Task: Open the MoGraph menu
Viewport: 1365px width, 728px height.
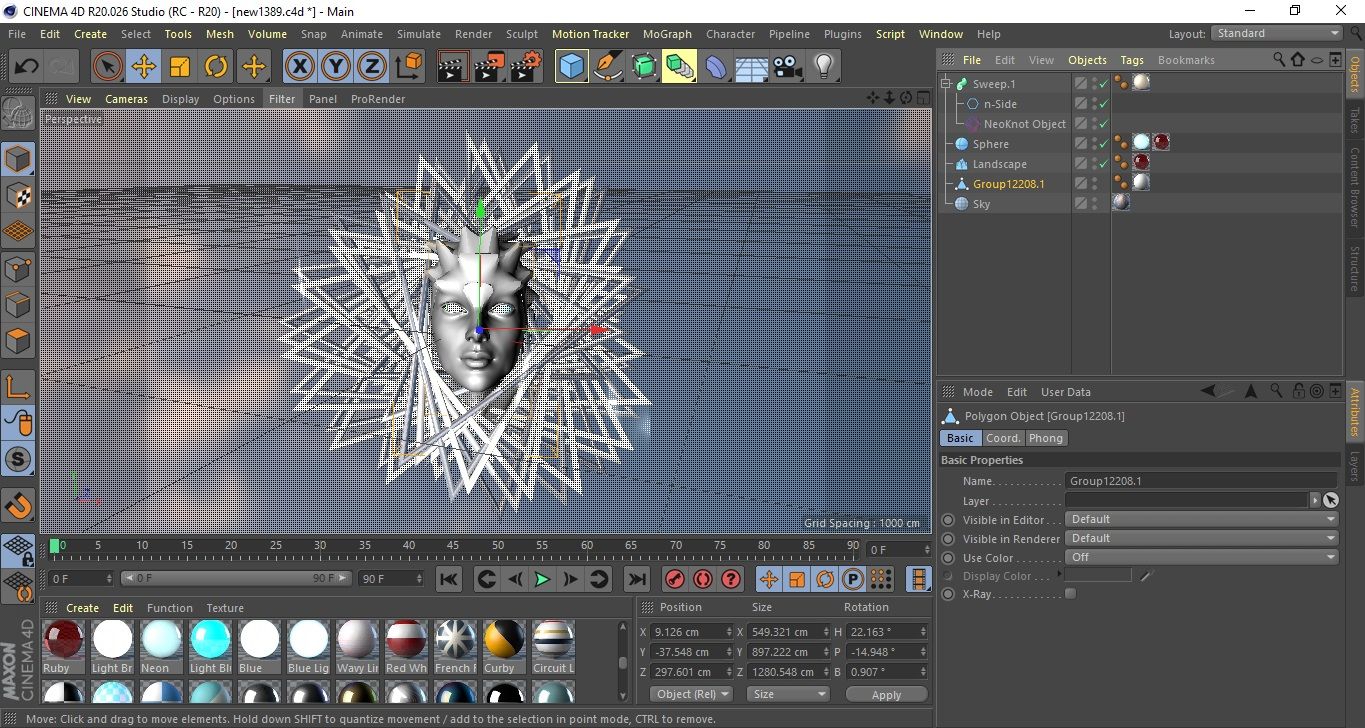Action: 667,34
